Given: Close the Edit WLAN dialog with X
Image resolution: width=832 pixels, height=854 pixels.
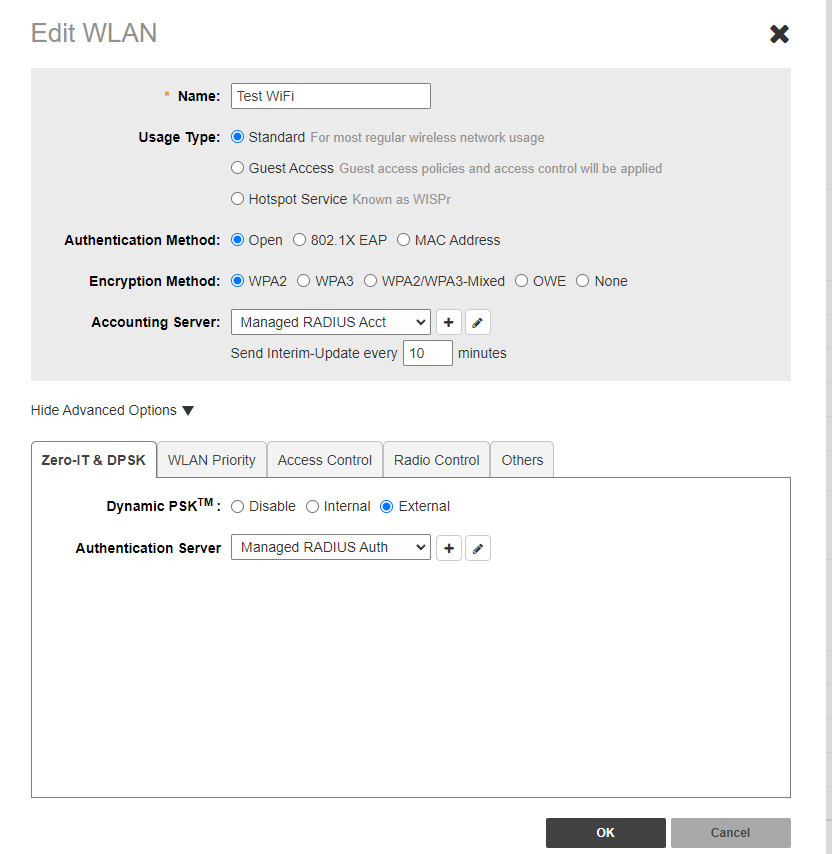Looking at the screenshot, I should [779, 34].
